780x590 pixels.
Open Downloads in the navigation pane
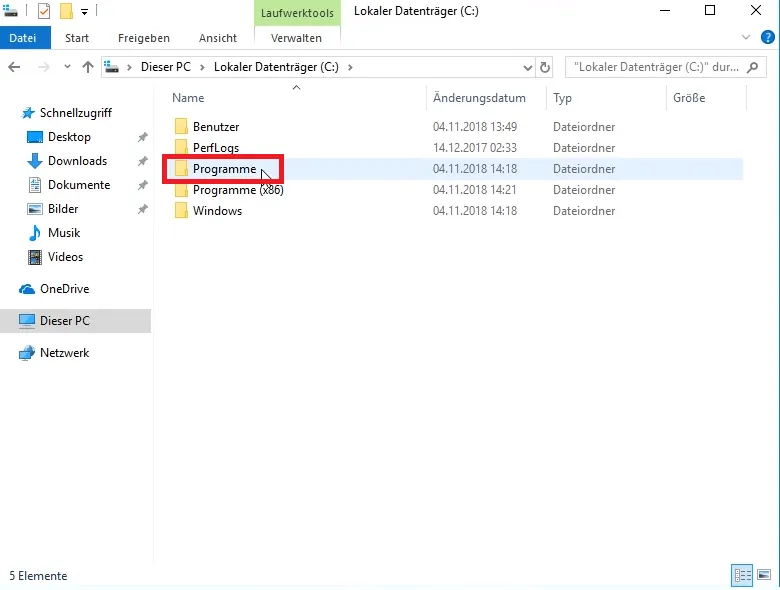pyautogui.click(x=77, y=161)
